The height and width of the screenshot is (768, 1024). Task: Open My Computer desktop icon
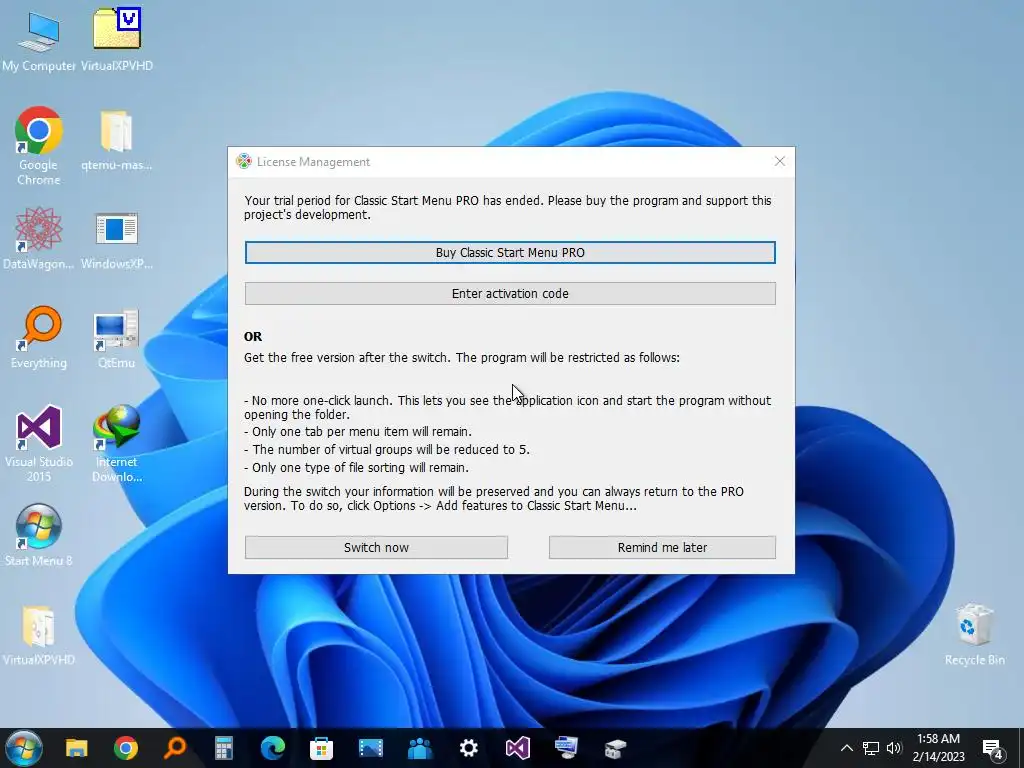pyautogui.click(x=39, y=40)
